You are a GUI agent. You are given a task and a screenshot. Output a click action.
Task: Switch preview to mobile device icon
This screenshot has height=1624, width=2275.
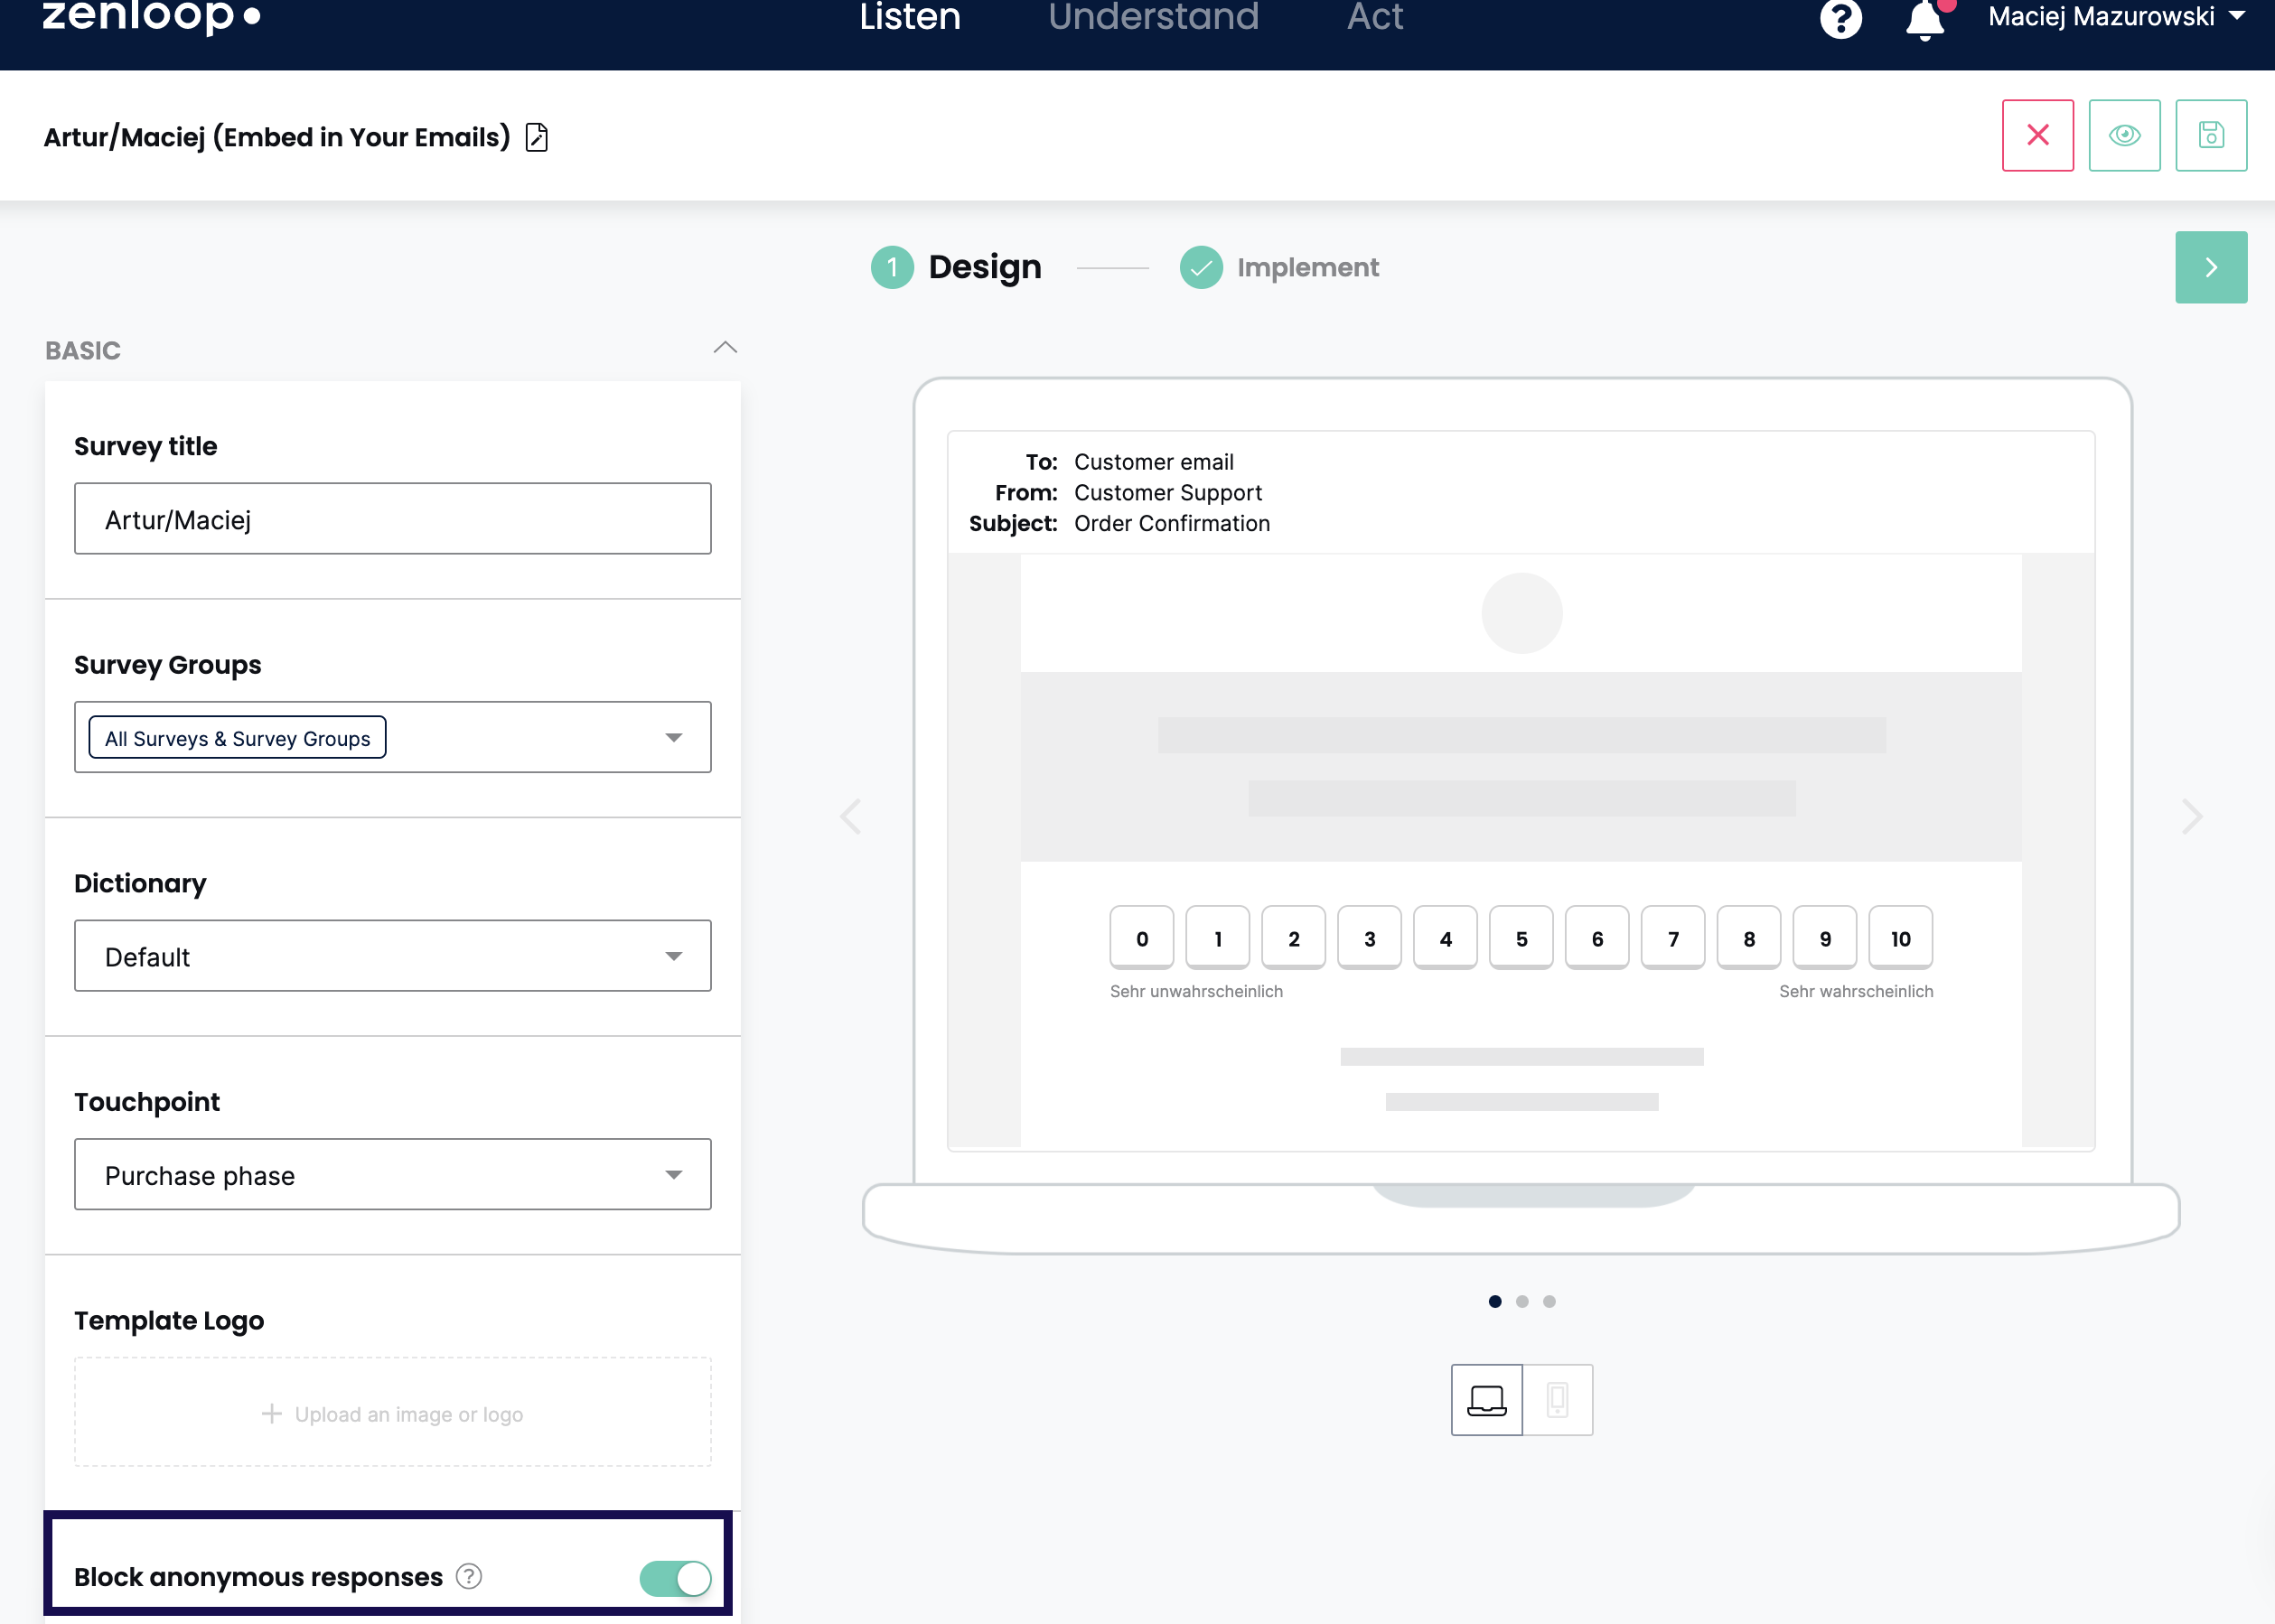1557,1399
